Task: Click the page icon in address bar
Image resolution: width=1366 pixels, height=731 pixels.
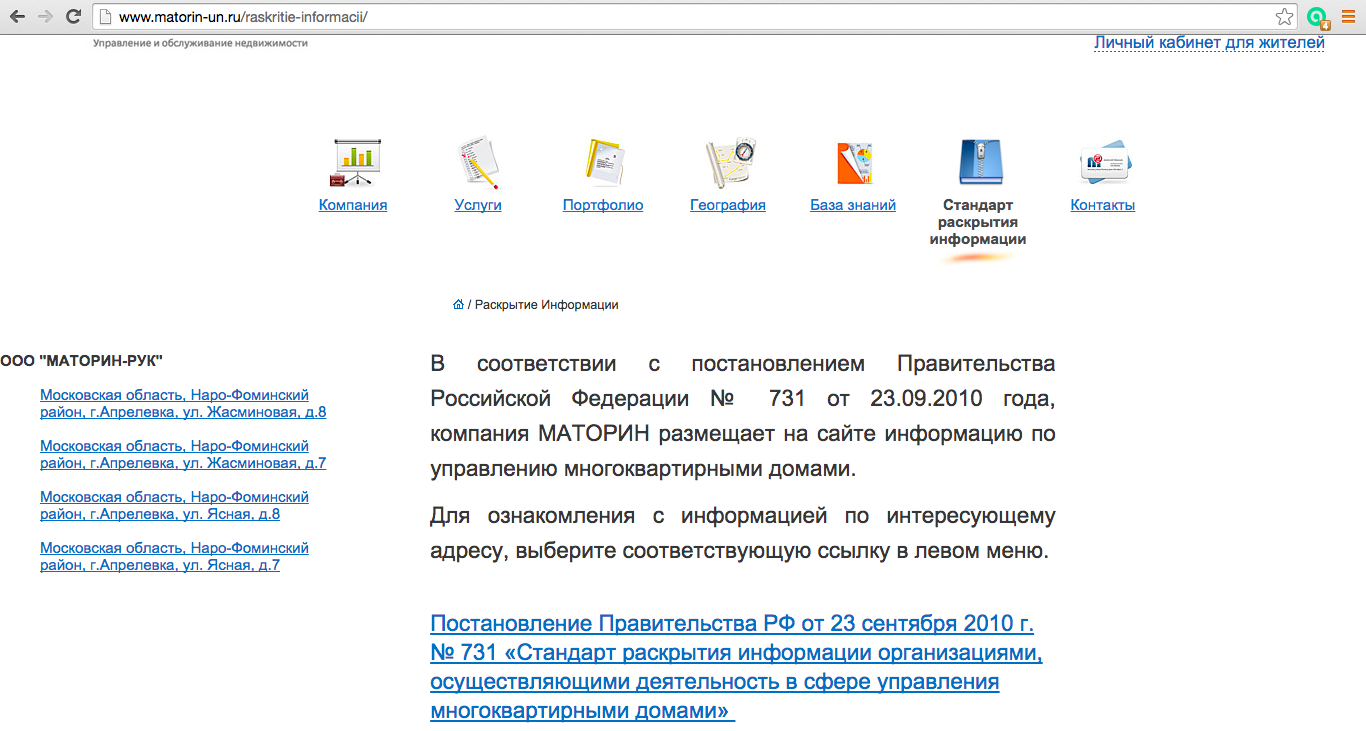Action: [x=105, y=17]
